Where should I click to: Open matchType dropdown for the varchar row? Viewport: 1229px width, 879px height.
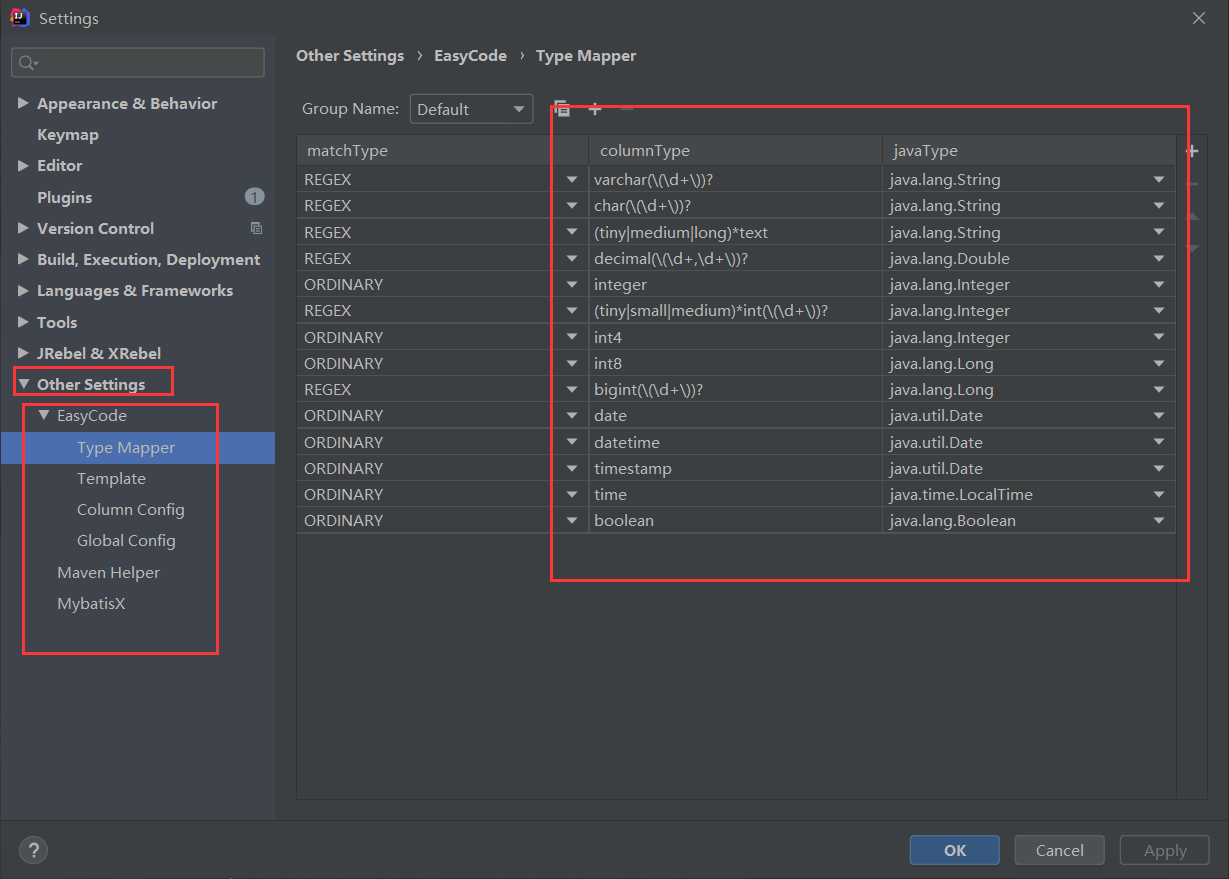click(x=572, y=180)
